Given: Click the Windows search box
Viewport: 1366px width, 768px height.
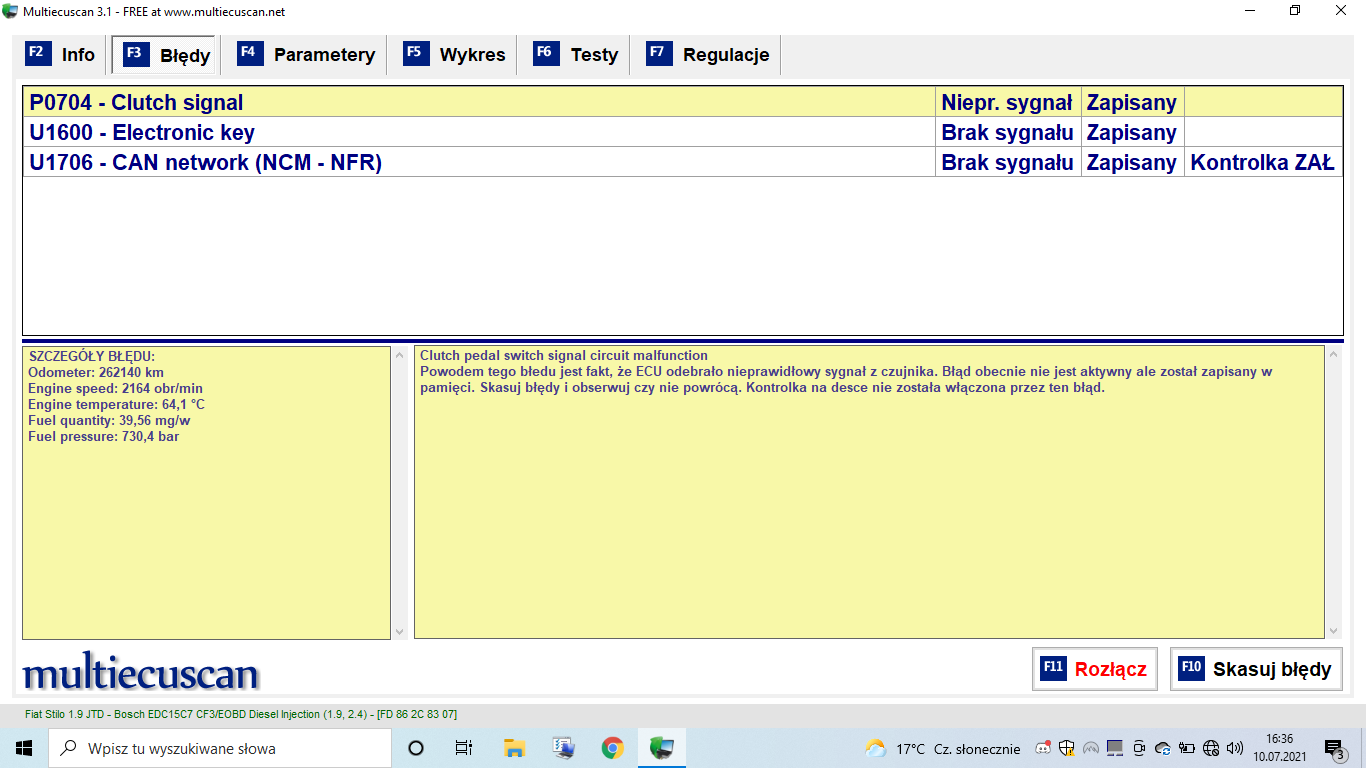Looking at the screenshot, I should (220, 748).
